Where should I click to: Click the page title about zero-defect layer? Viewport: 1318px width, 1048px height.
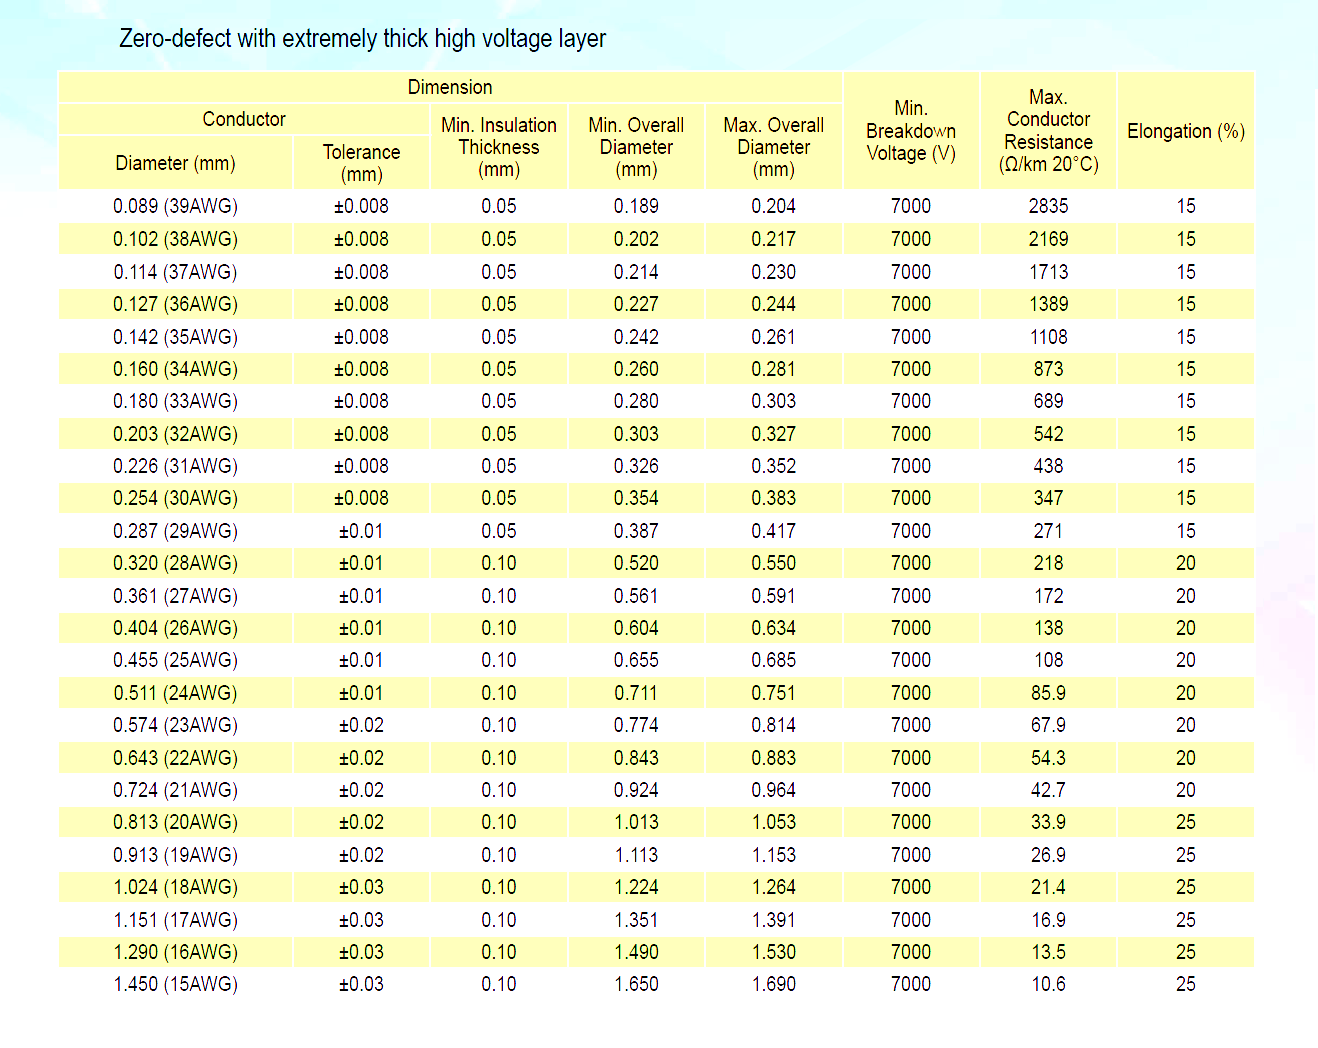[362, 39]
